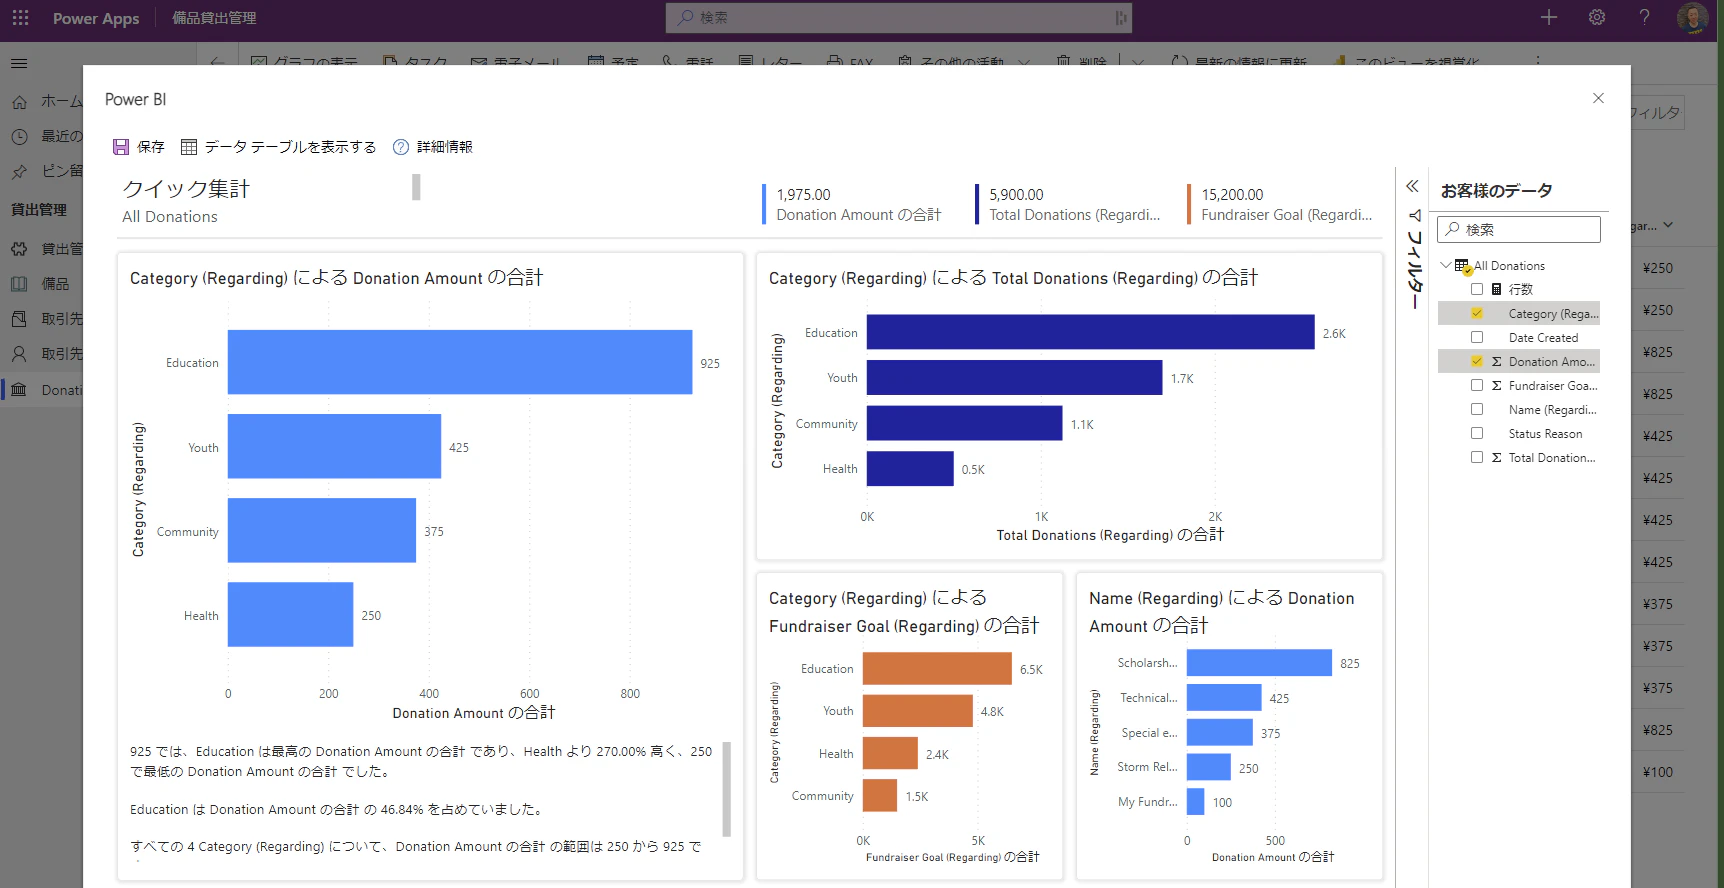1724x888 pixels.
Task: Click 保存 save button
Action: click(139, 147)
